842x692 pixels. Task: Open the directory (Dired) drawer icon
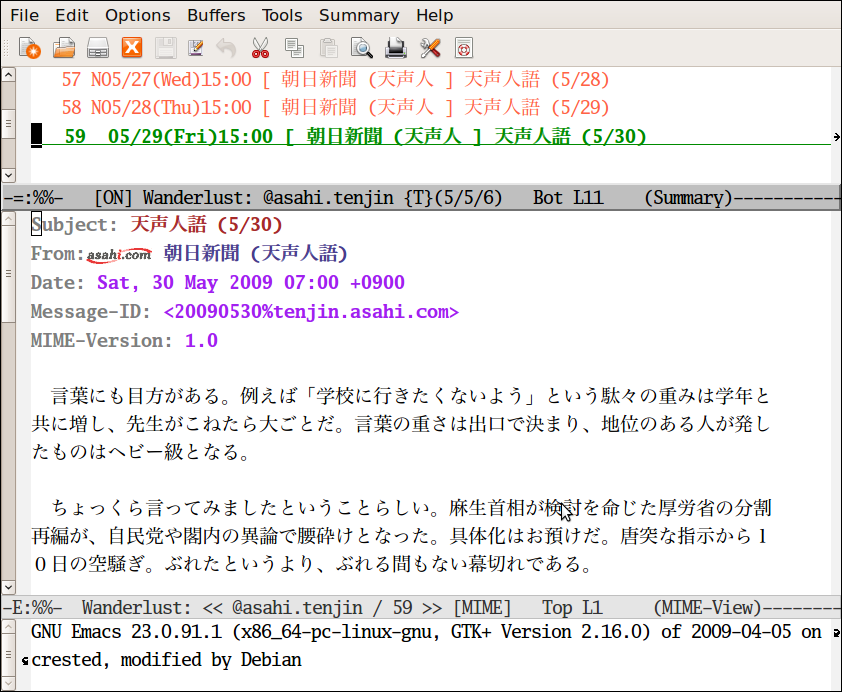(x=98, y=48)
